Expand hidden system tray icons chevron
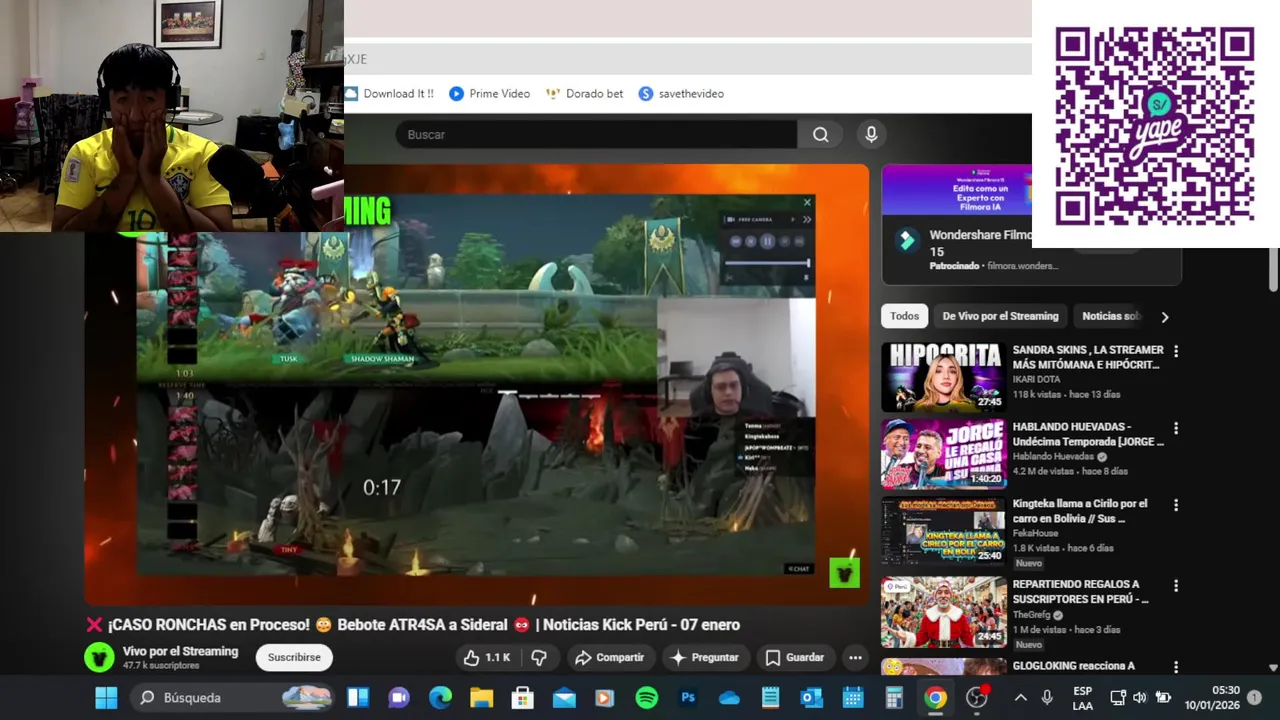 click(1020, 698)
